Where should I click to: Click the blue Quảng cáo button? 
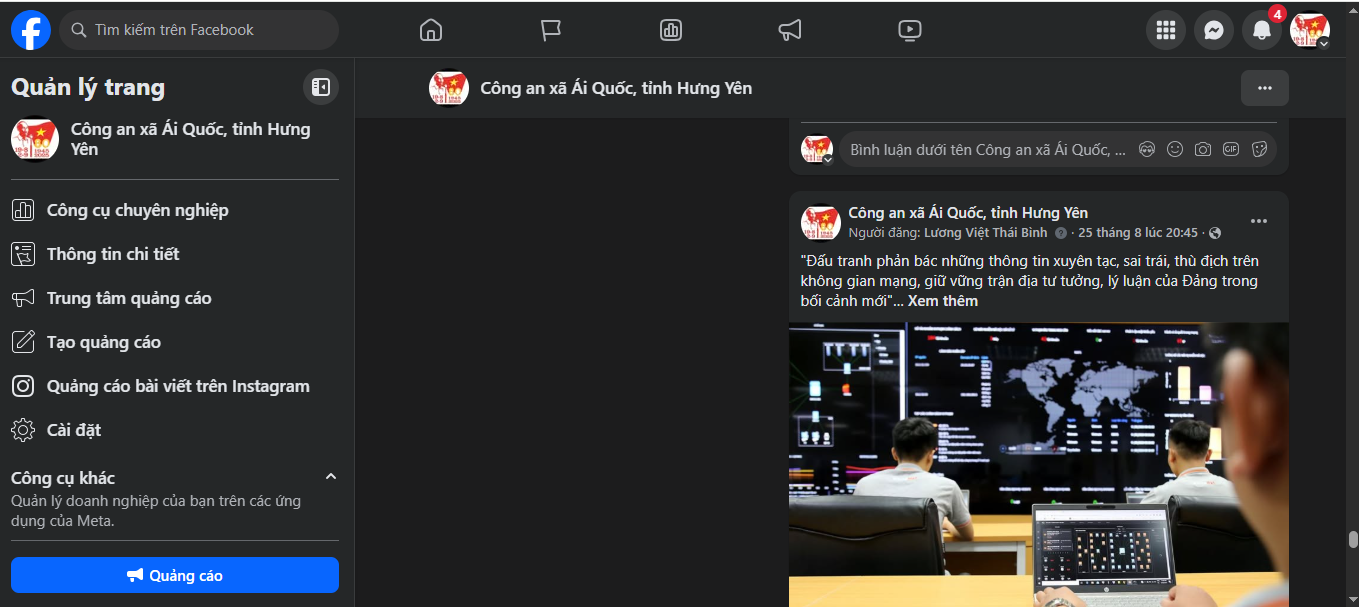175,575
